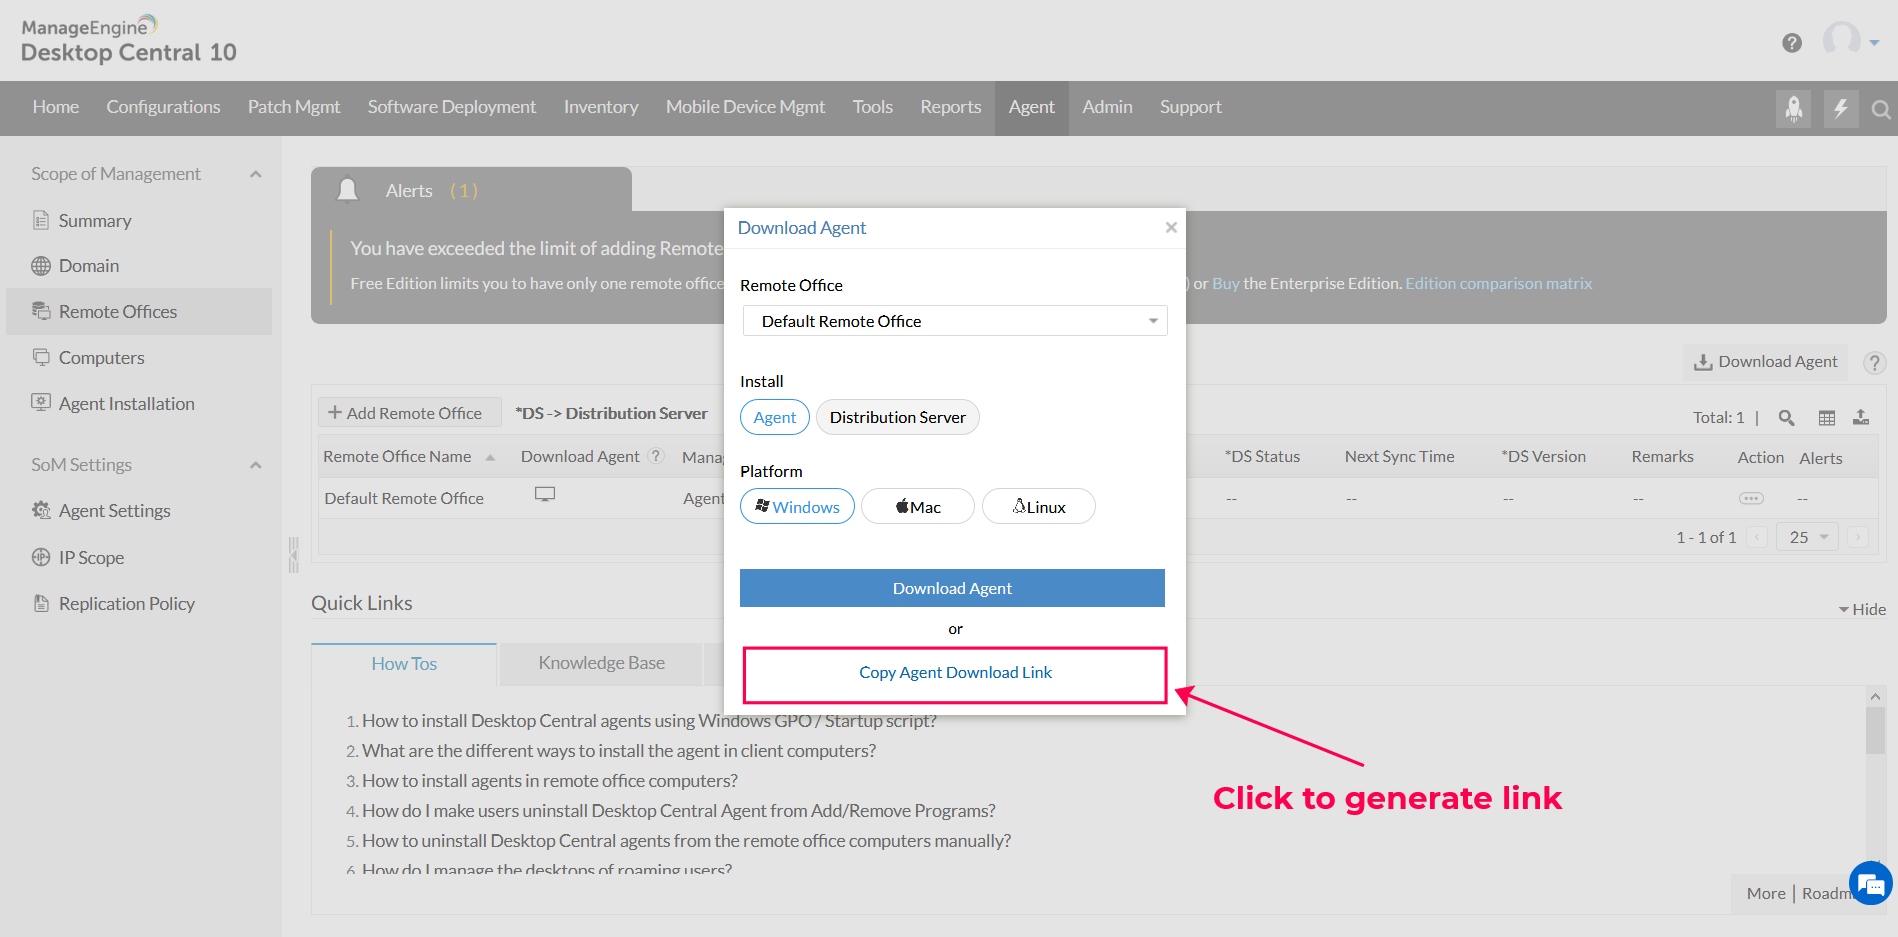Click the Agent Installation sidebar icon

(x=41, y=402)
